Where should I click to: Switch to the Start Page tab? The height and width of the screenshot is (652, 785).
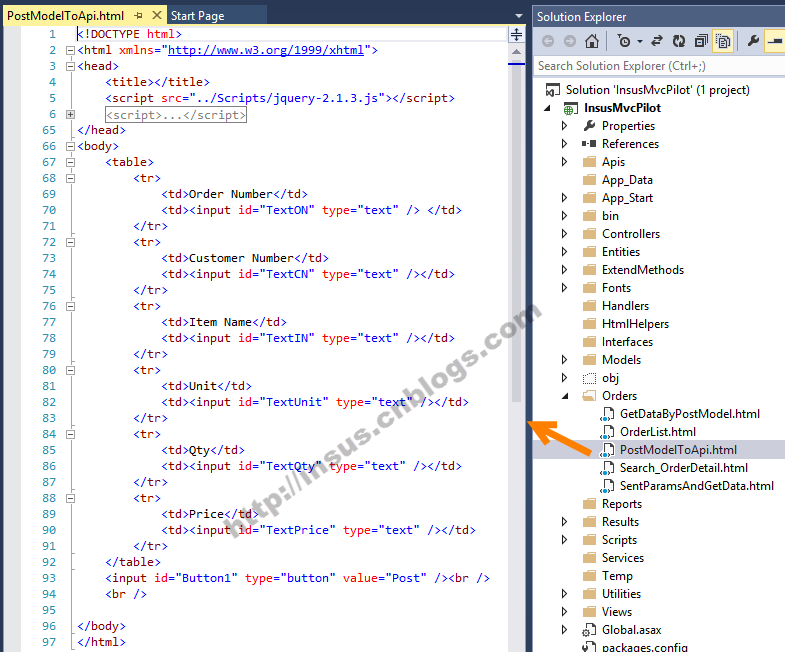pyautogui.click(x=198, y=16)
